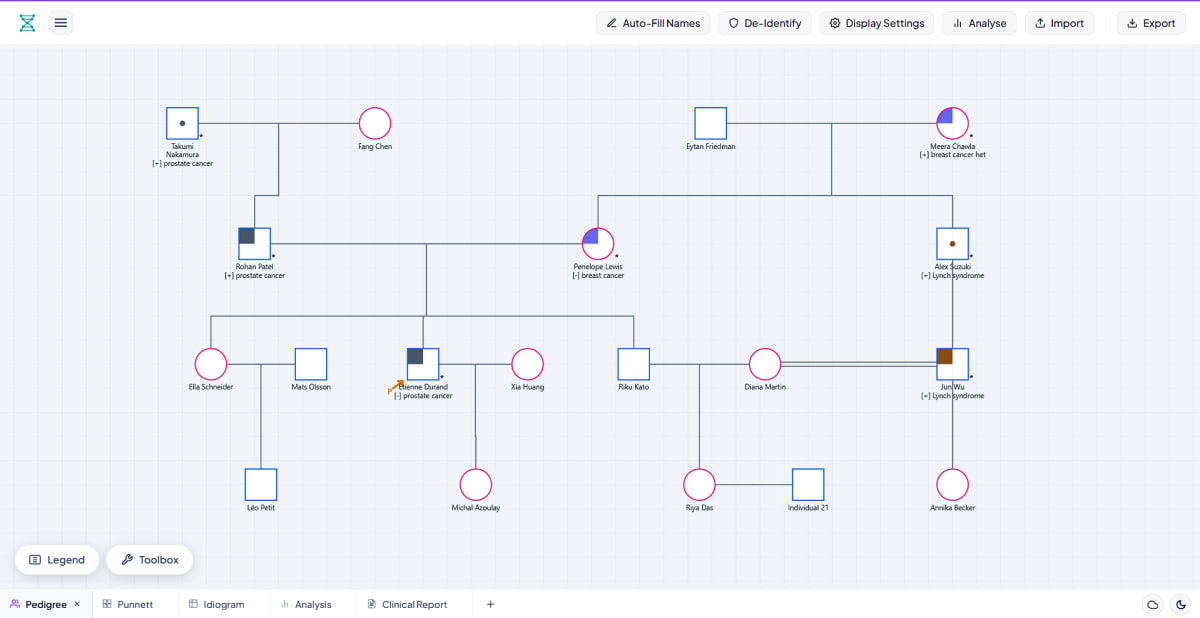Click the 'Michal Azoulay' name label
The width and height of the screenshot is (1200, 618).
click(476, 508)
